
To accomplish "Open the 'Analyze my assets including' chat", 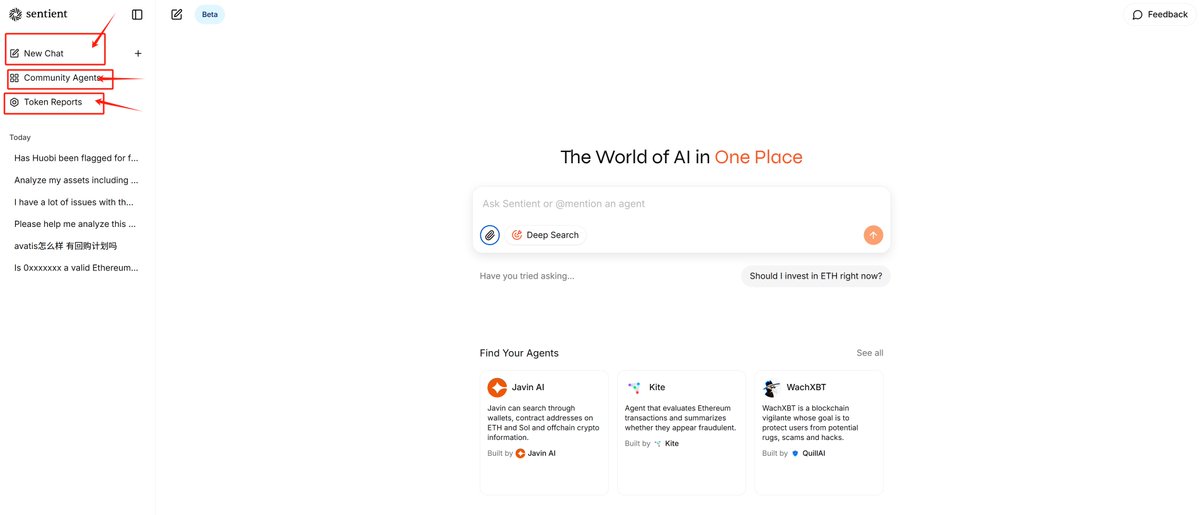I will [76, 180].
